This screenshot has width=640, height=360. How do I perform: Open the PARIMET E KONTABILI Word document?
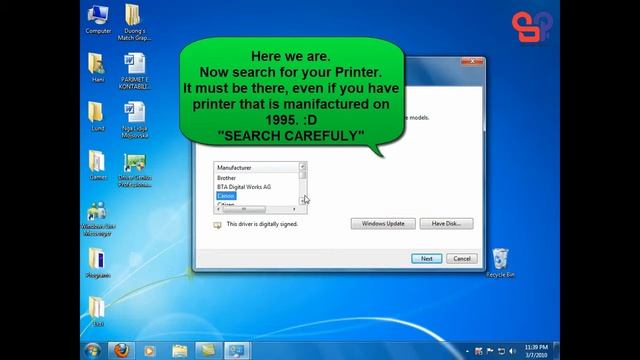(x=134, y=71)
